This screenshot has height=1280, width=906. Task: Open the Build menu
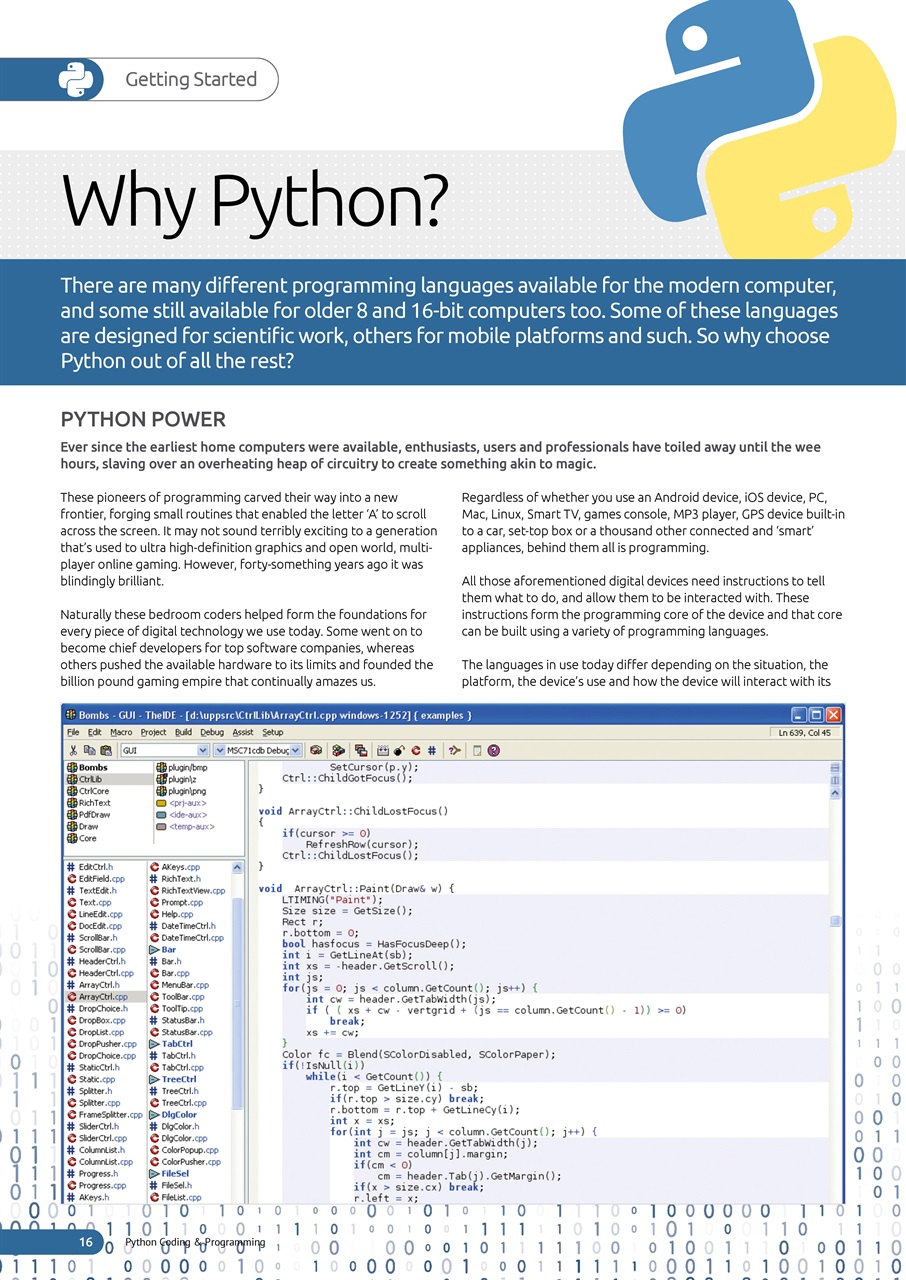[184, 733]
